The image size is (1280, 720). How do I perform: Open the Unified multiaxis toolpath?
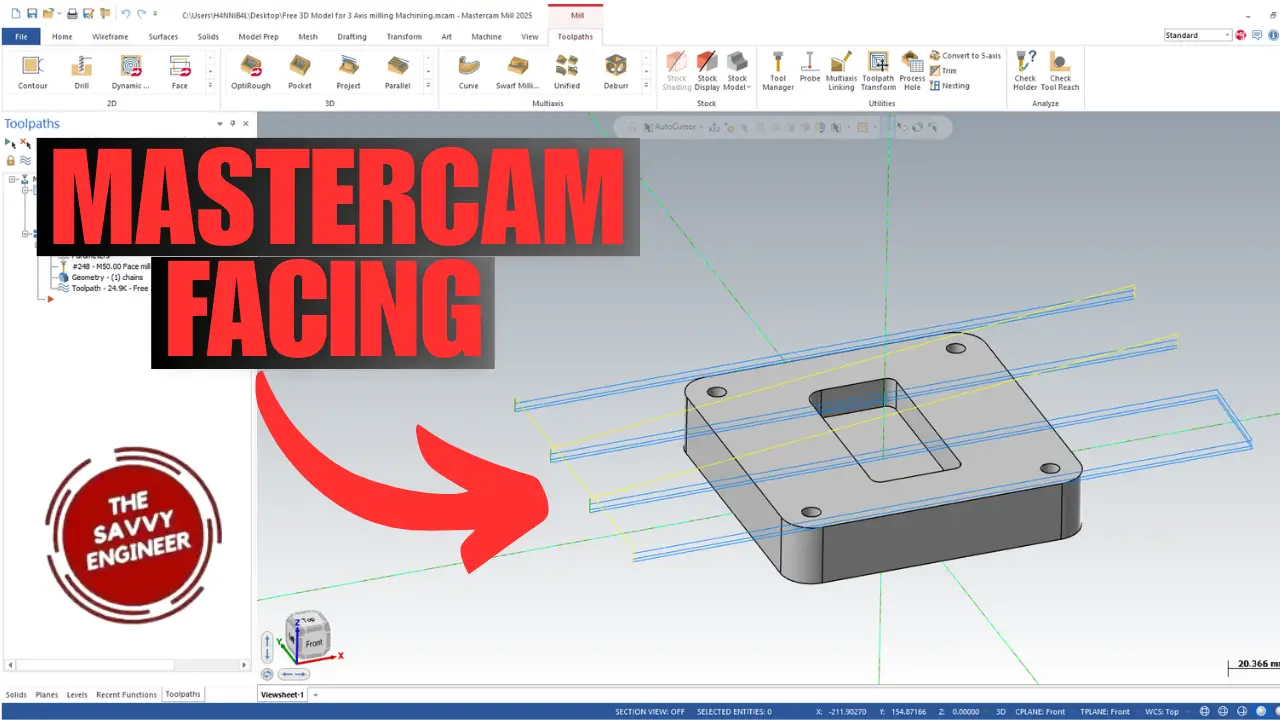pos(567,72)
